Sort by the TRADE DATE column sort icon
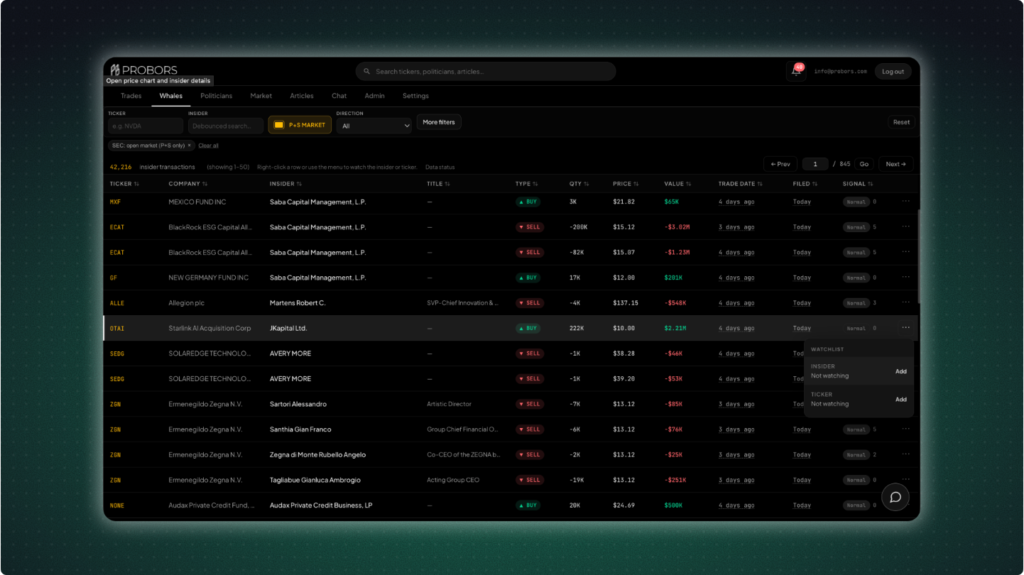The image size is (1024, 575). point(760,184)
